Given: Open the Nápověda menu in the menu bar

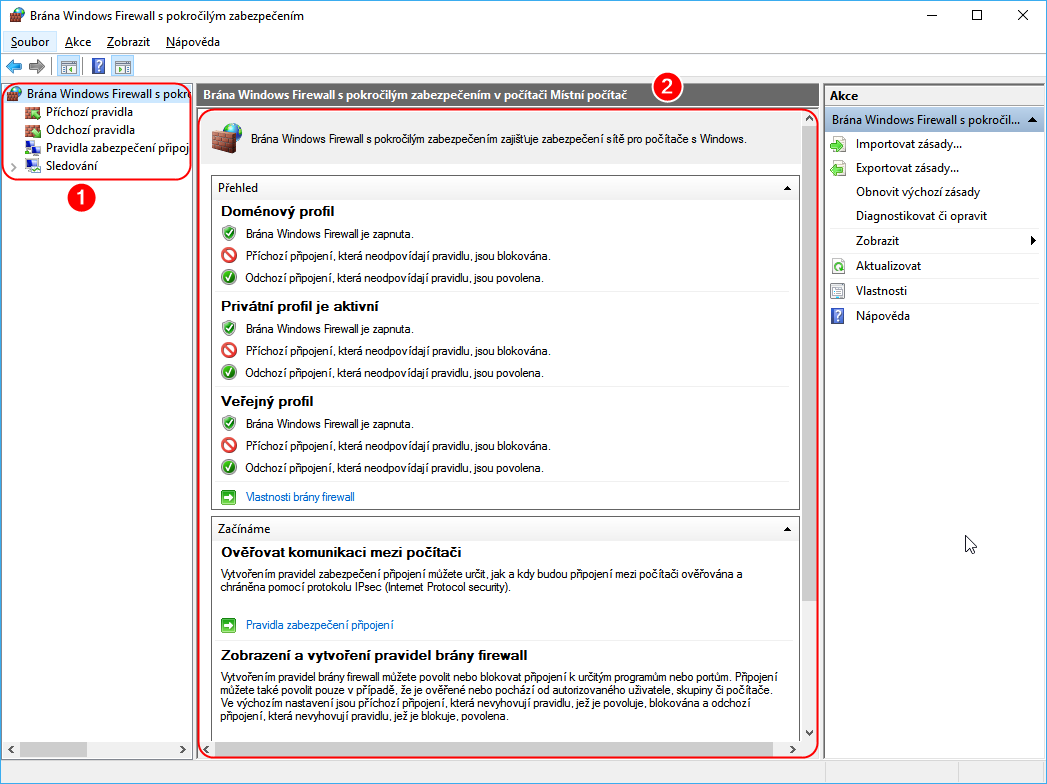Looking at the screenshot, I should pos(193,42).
